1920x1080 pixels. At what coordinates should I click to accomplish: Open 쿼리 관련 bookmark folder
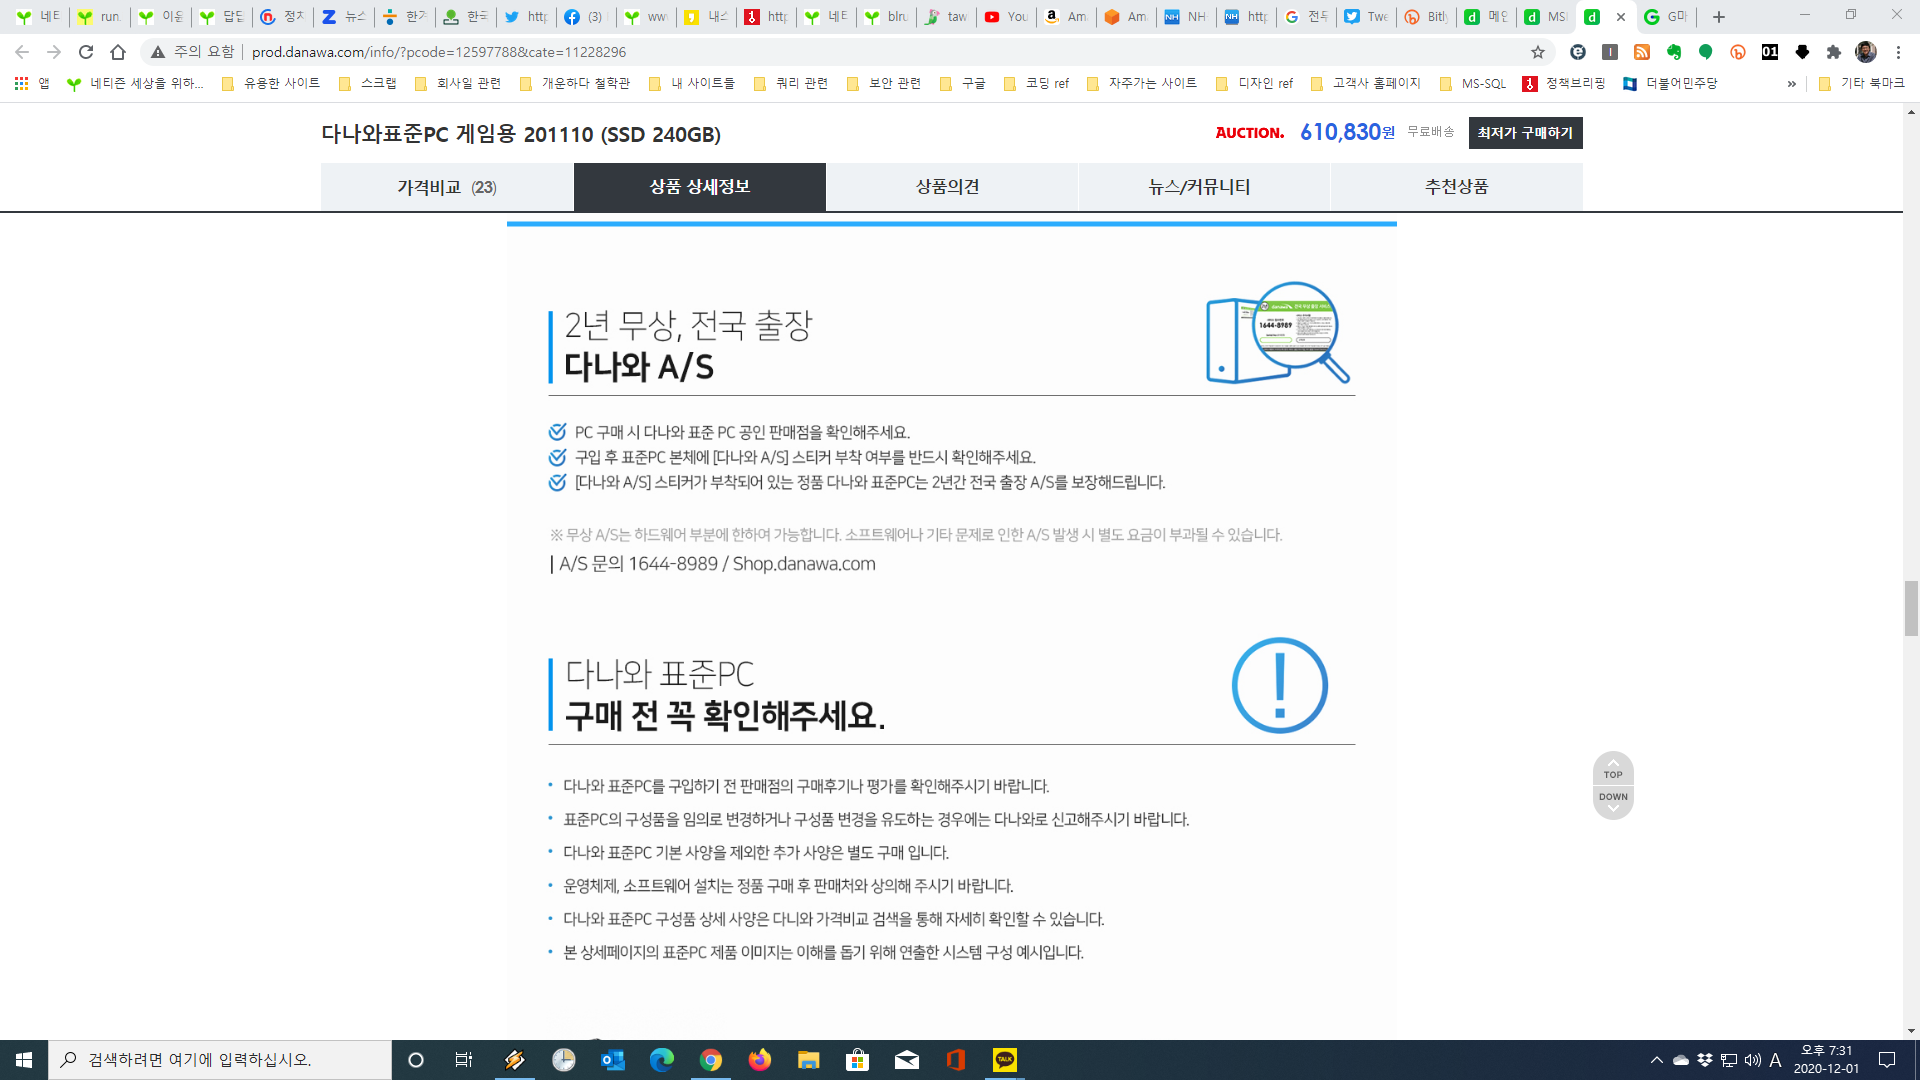click(x=790, y=84)
